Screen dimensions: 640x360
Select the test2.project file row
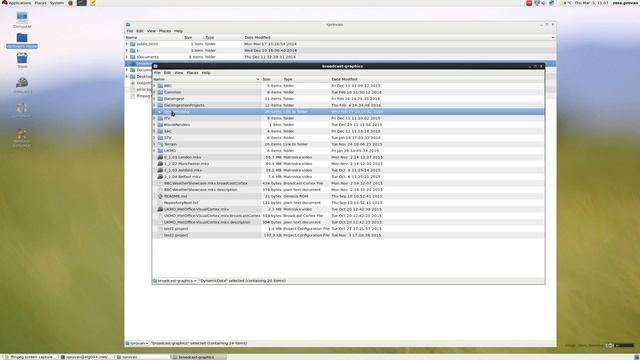[348, 236]
